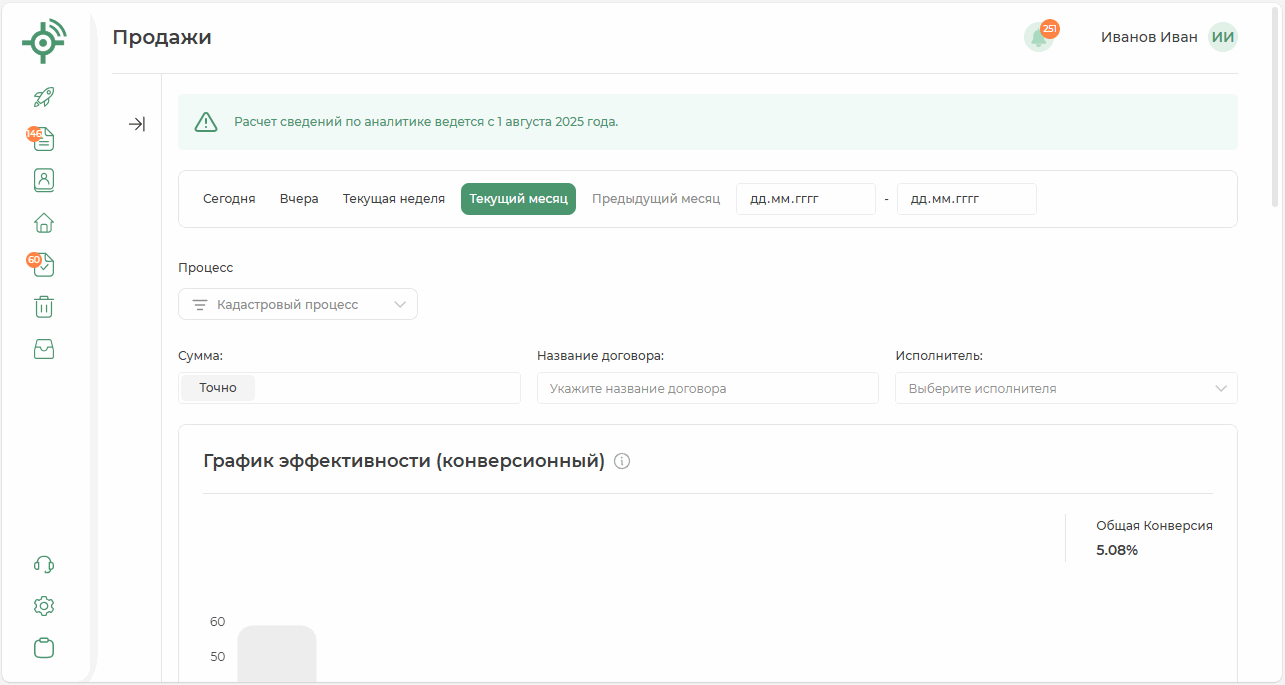
Task: Go to the home icon in sidebar
Action: [x=44, y=222]
